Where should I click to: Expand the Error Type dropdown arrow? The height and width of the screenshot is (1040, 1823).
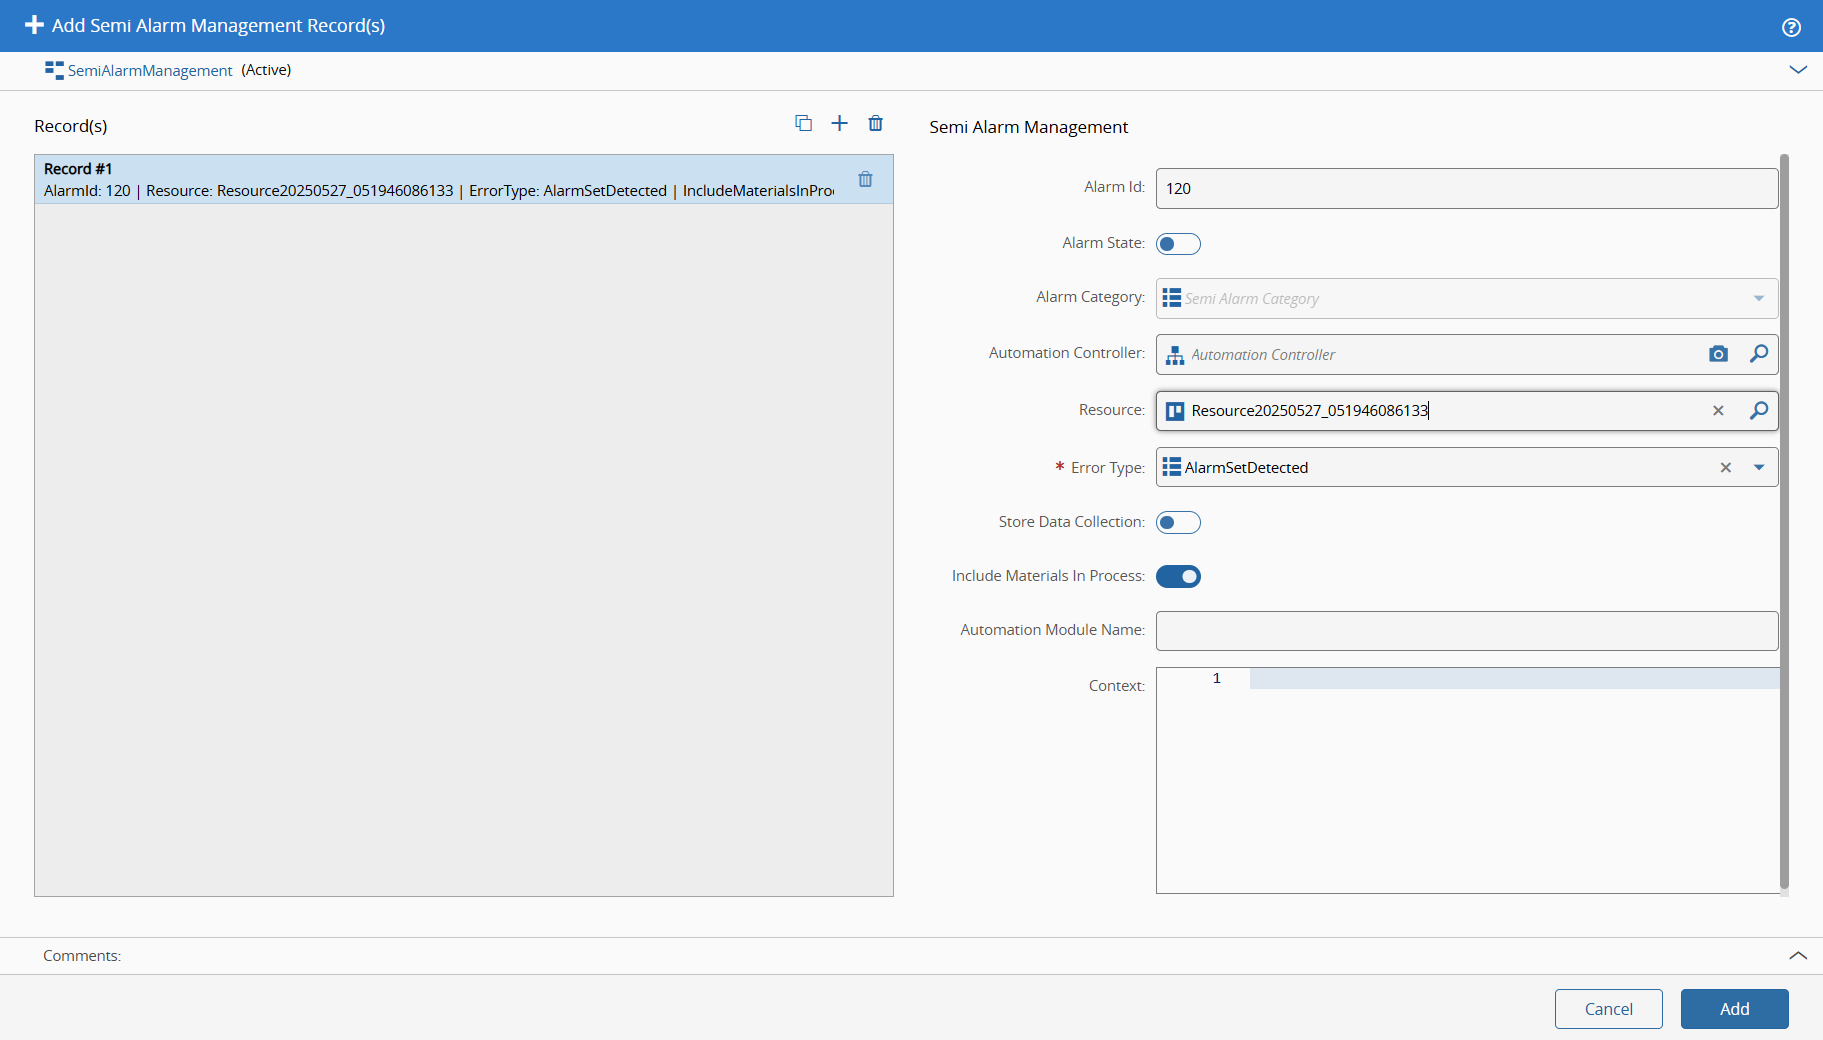(x=1758, y=467)
